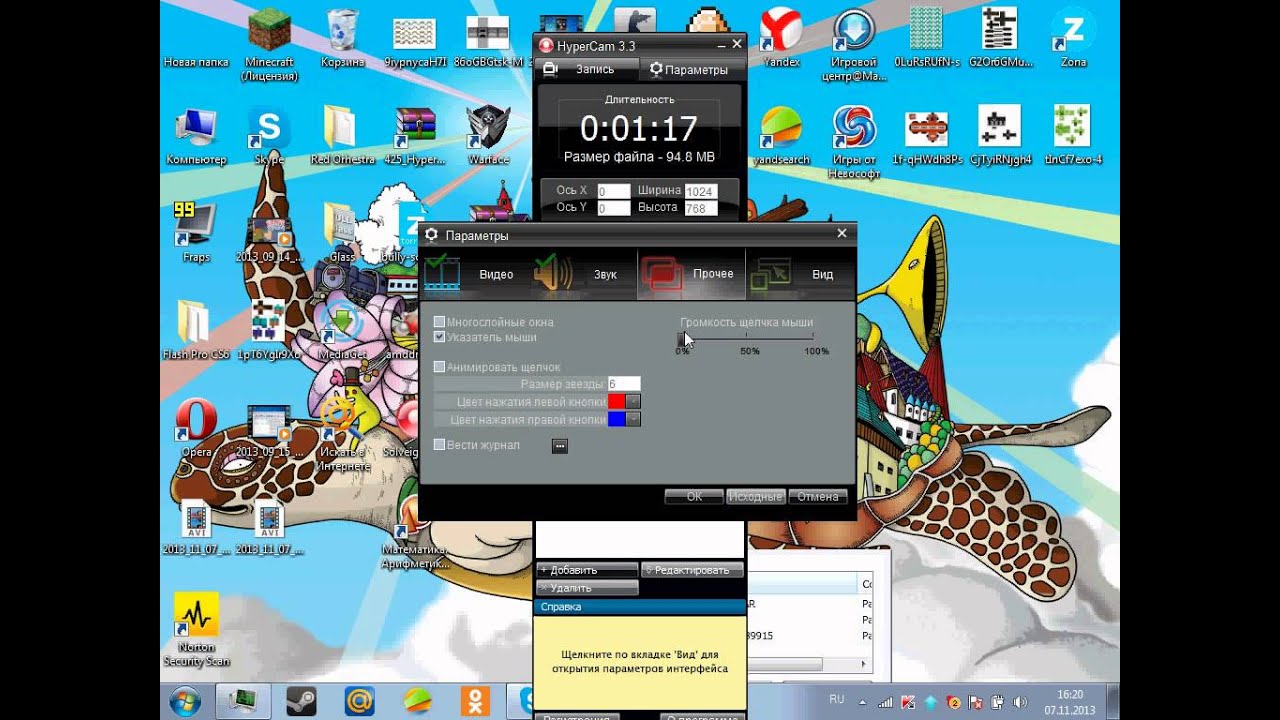1280x720 pixels.
Task: Select the Fraps desktop shortcut
Action: (x=196, y=232)
